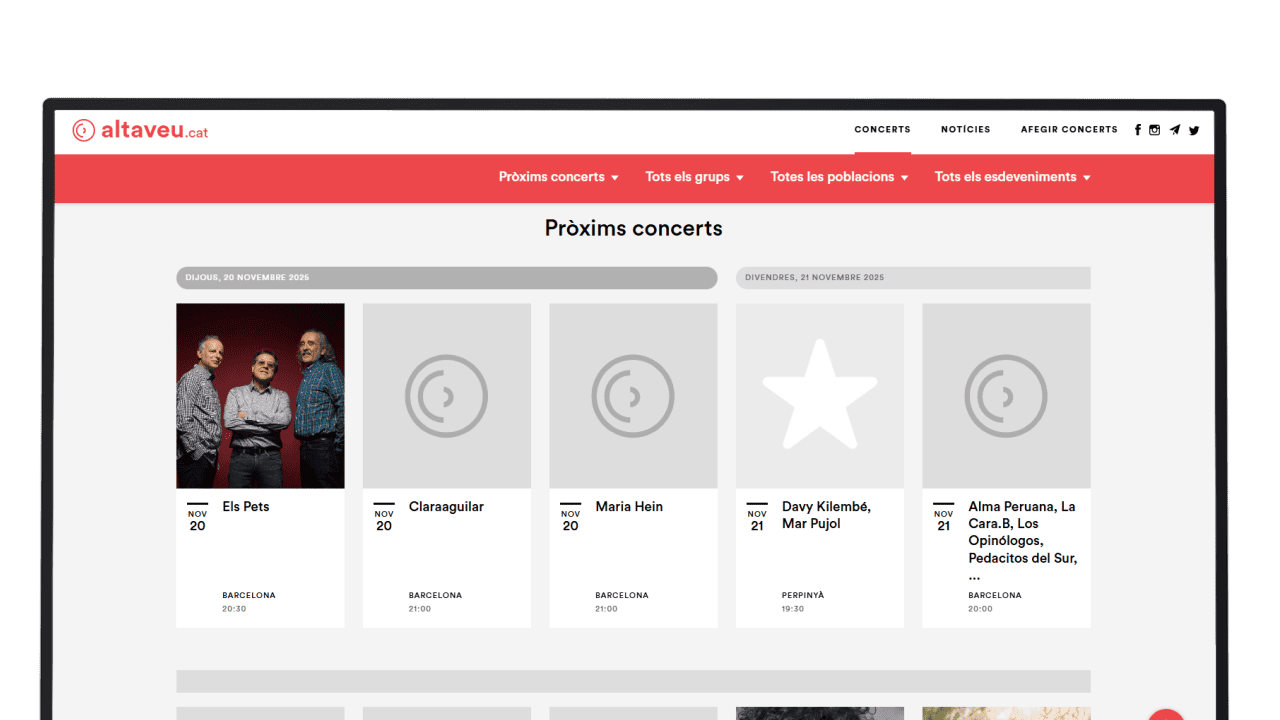Open the Twitter social icon

[x=1194, y=130]
